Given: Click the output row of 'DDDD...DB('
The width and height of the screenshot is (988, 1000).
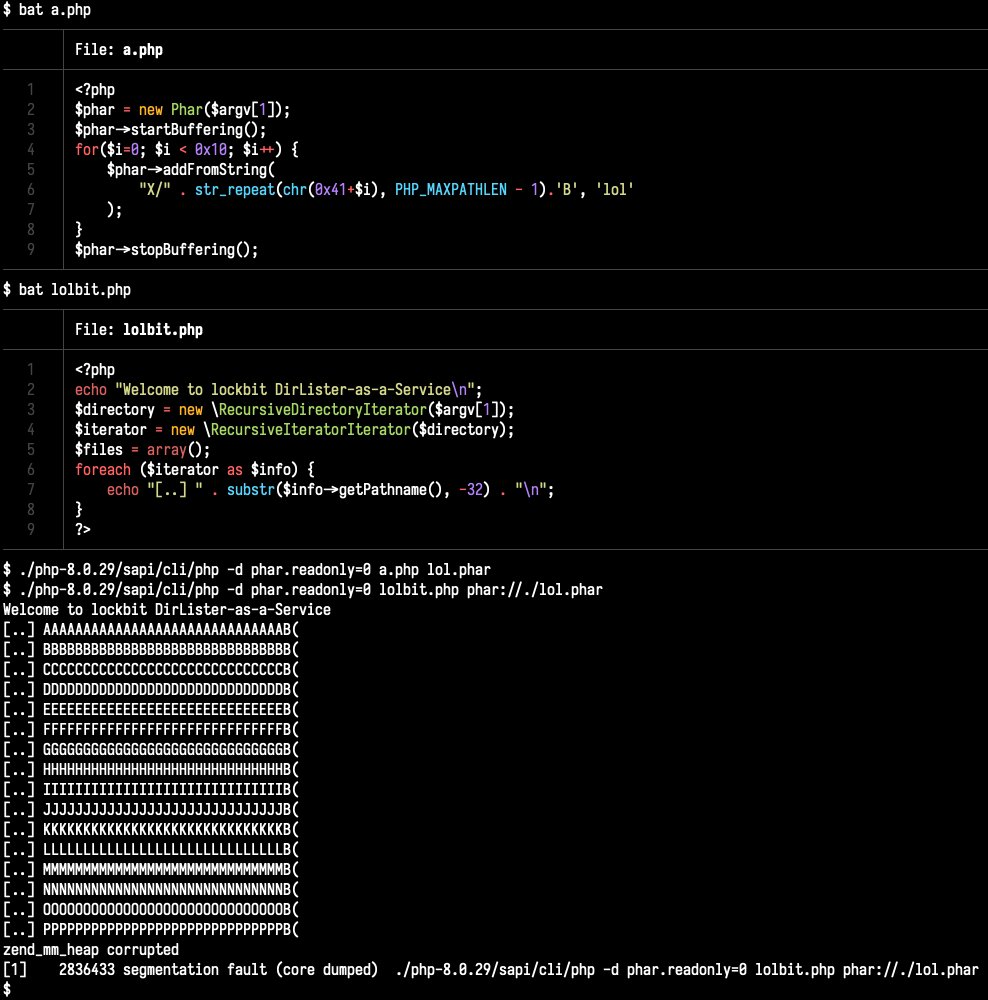Looking at the screenshot, I should coord(151,689).
